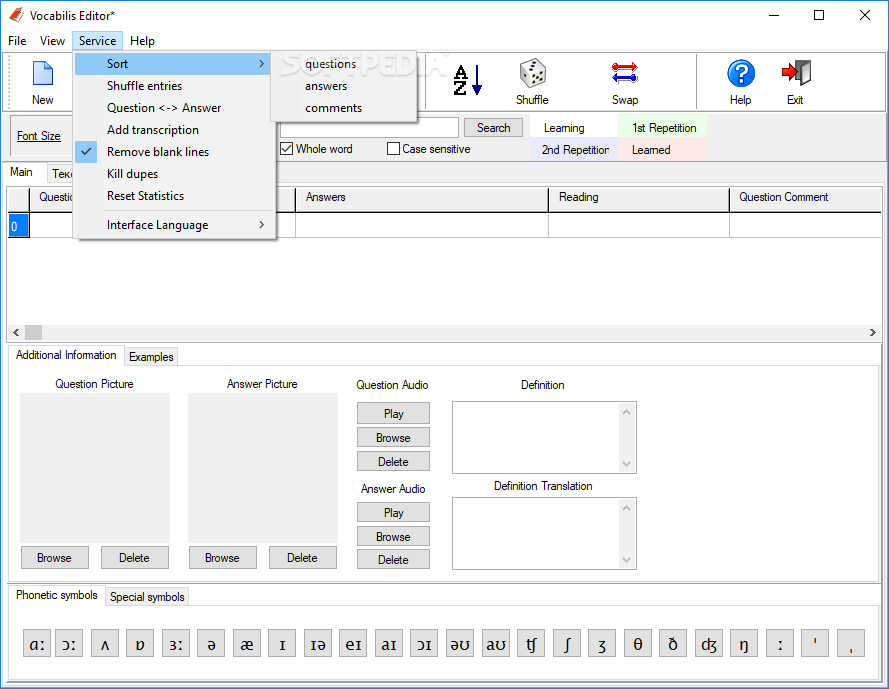
Task: Open the File menu
Action: click(17, 41)
